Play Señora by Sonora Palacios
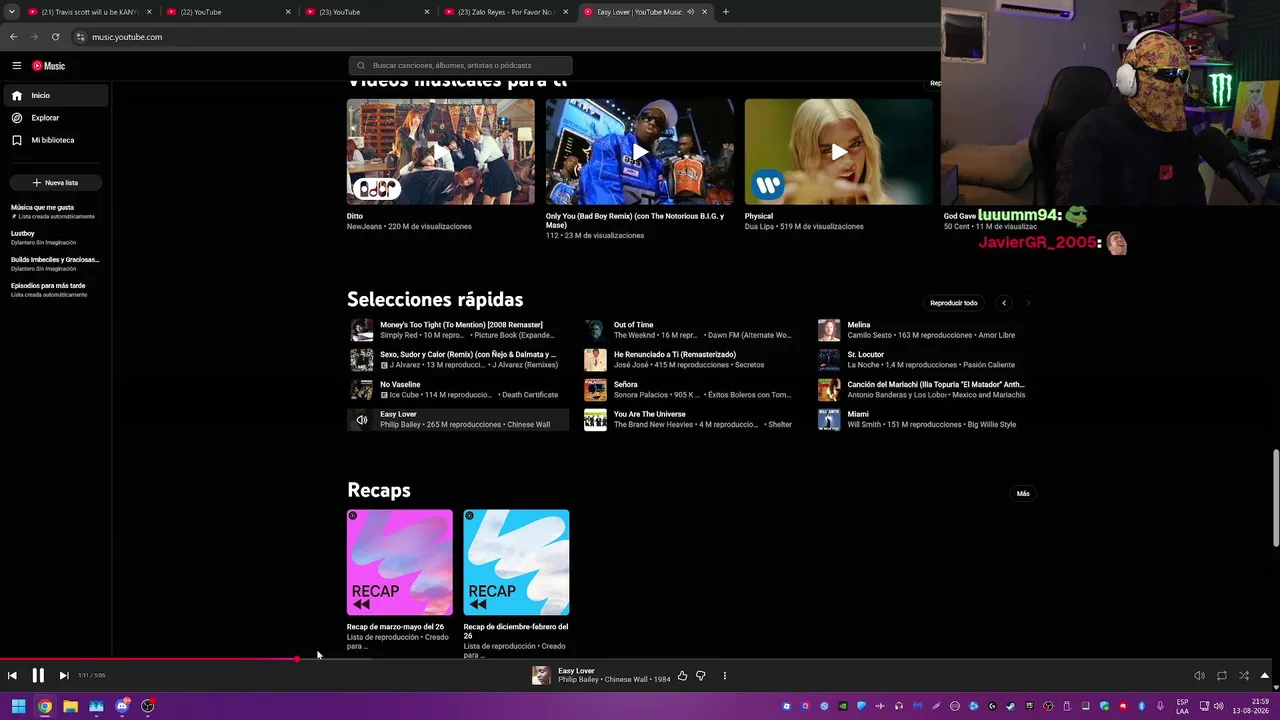 pos(693,390)
